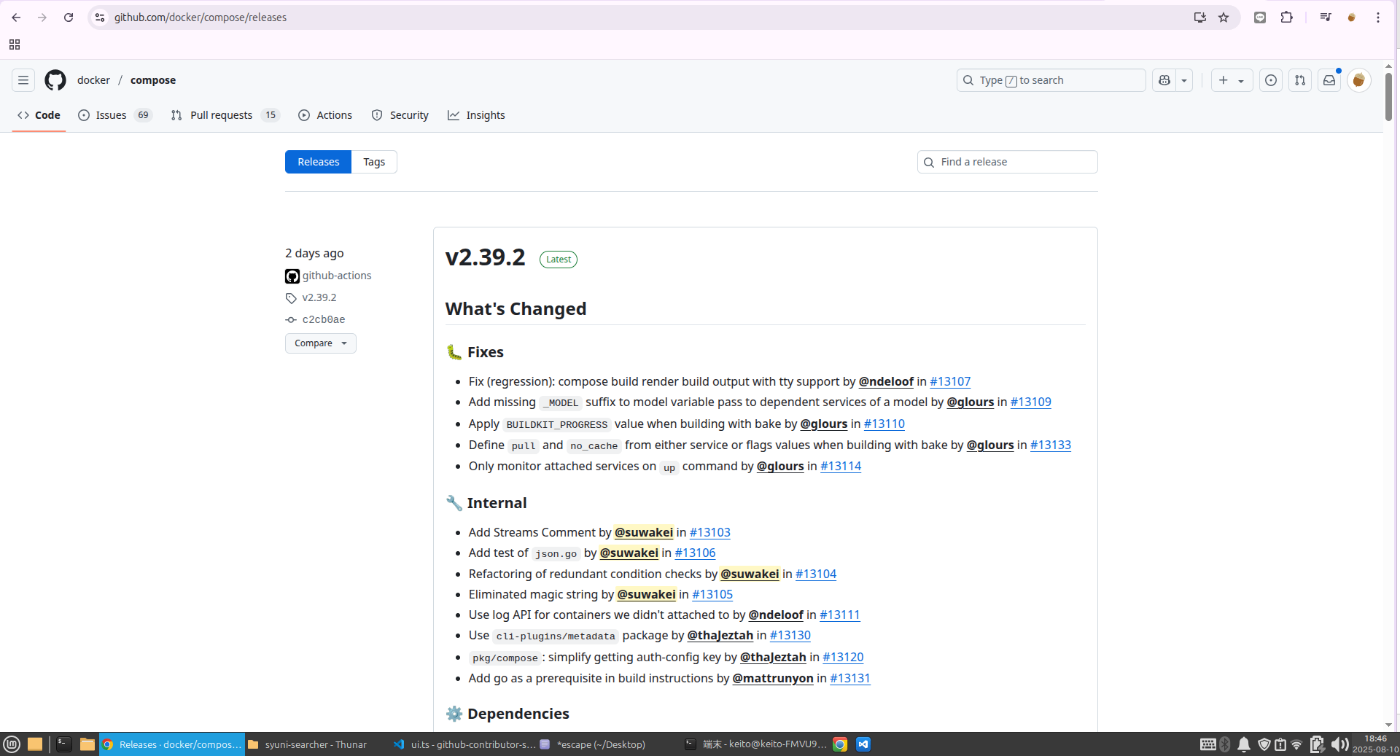This screenshot has width=1400, height=756.
Task: Open the Pull requests icon in GitHub header
Action: pos(1299,80)
